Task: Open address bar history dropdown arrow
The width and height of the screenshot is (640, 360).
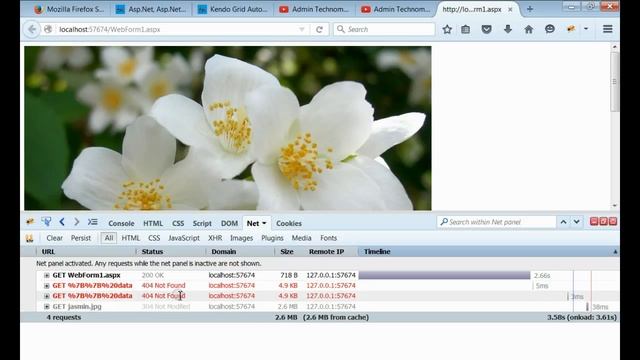Action: click(x=302, y=29)
